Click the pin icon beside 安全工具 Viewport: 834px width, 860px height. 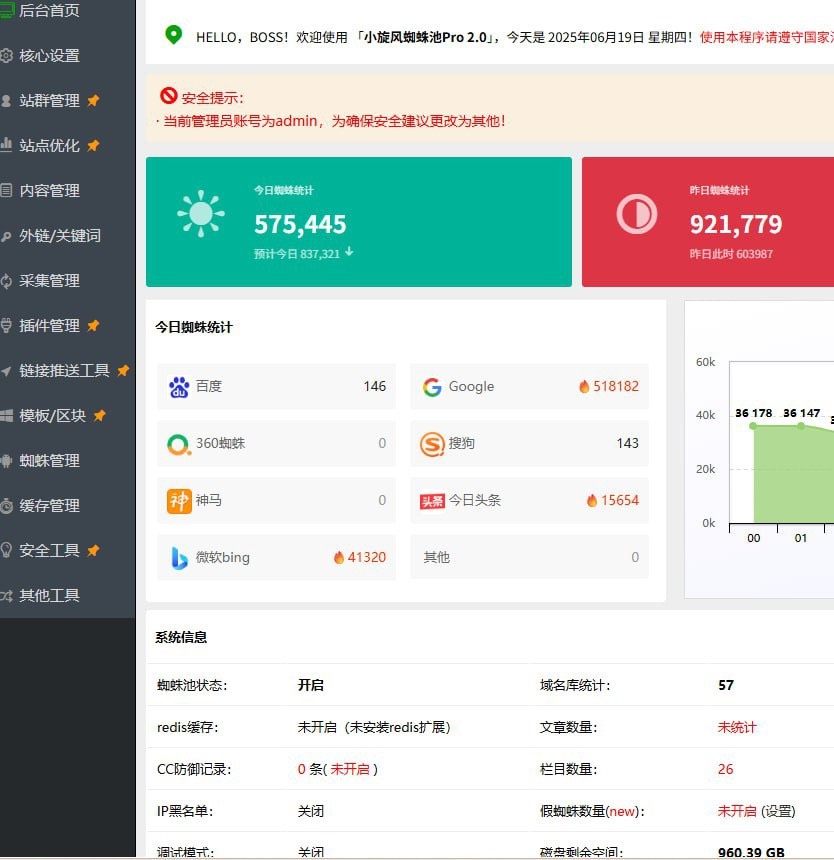[x=93, y=550]
